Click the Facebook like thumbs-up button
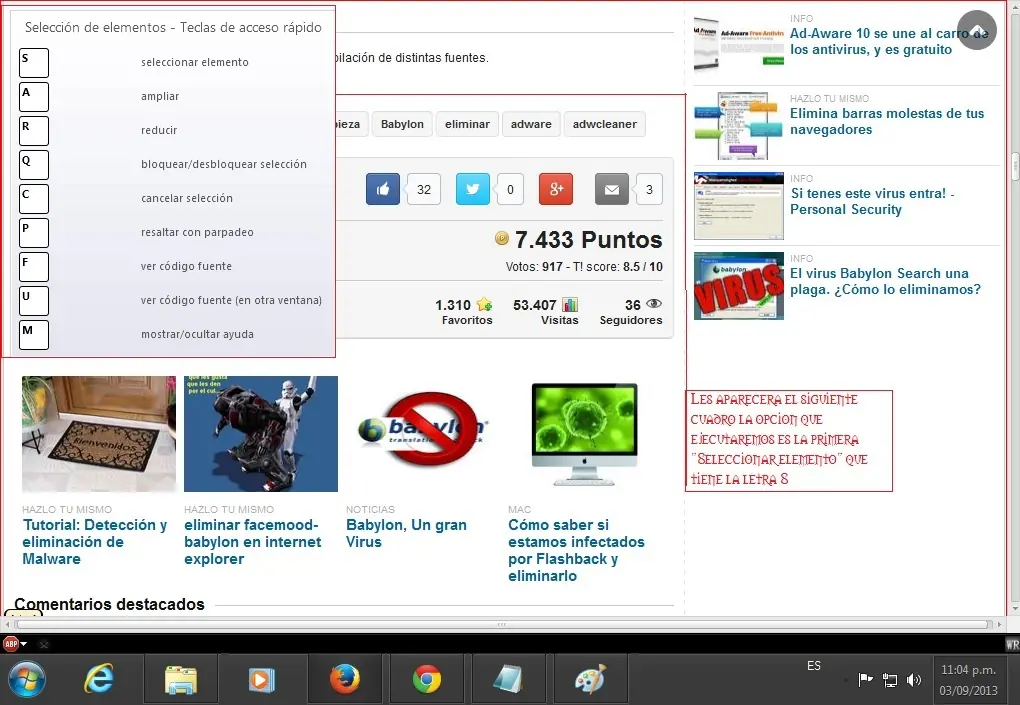The image size is (1020, 705). (382, 189)
